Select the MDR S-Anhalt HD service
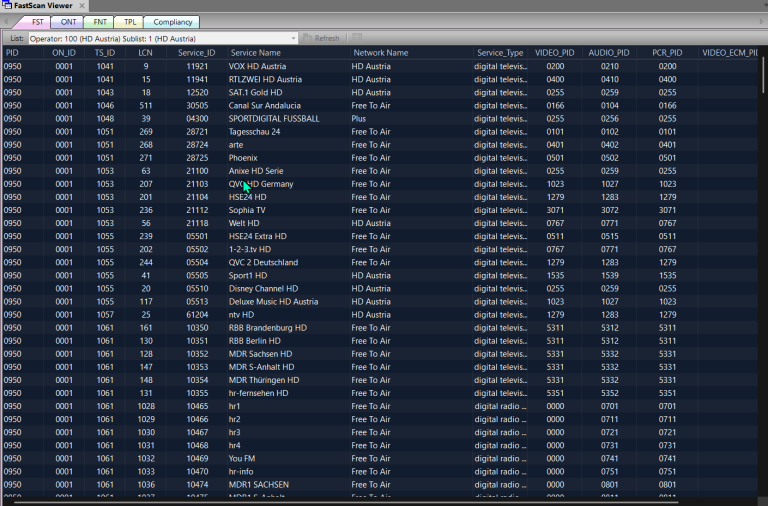 pyautogui.click(x=261, y=367)
